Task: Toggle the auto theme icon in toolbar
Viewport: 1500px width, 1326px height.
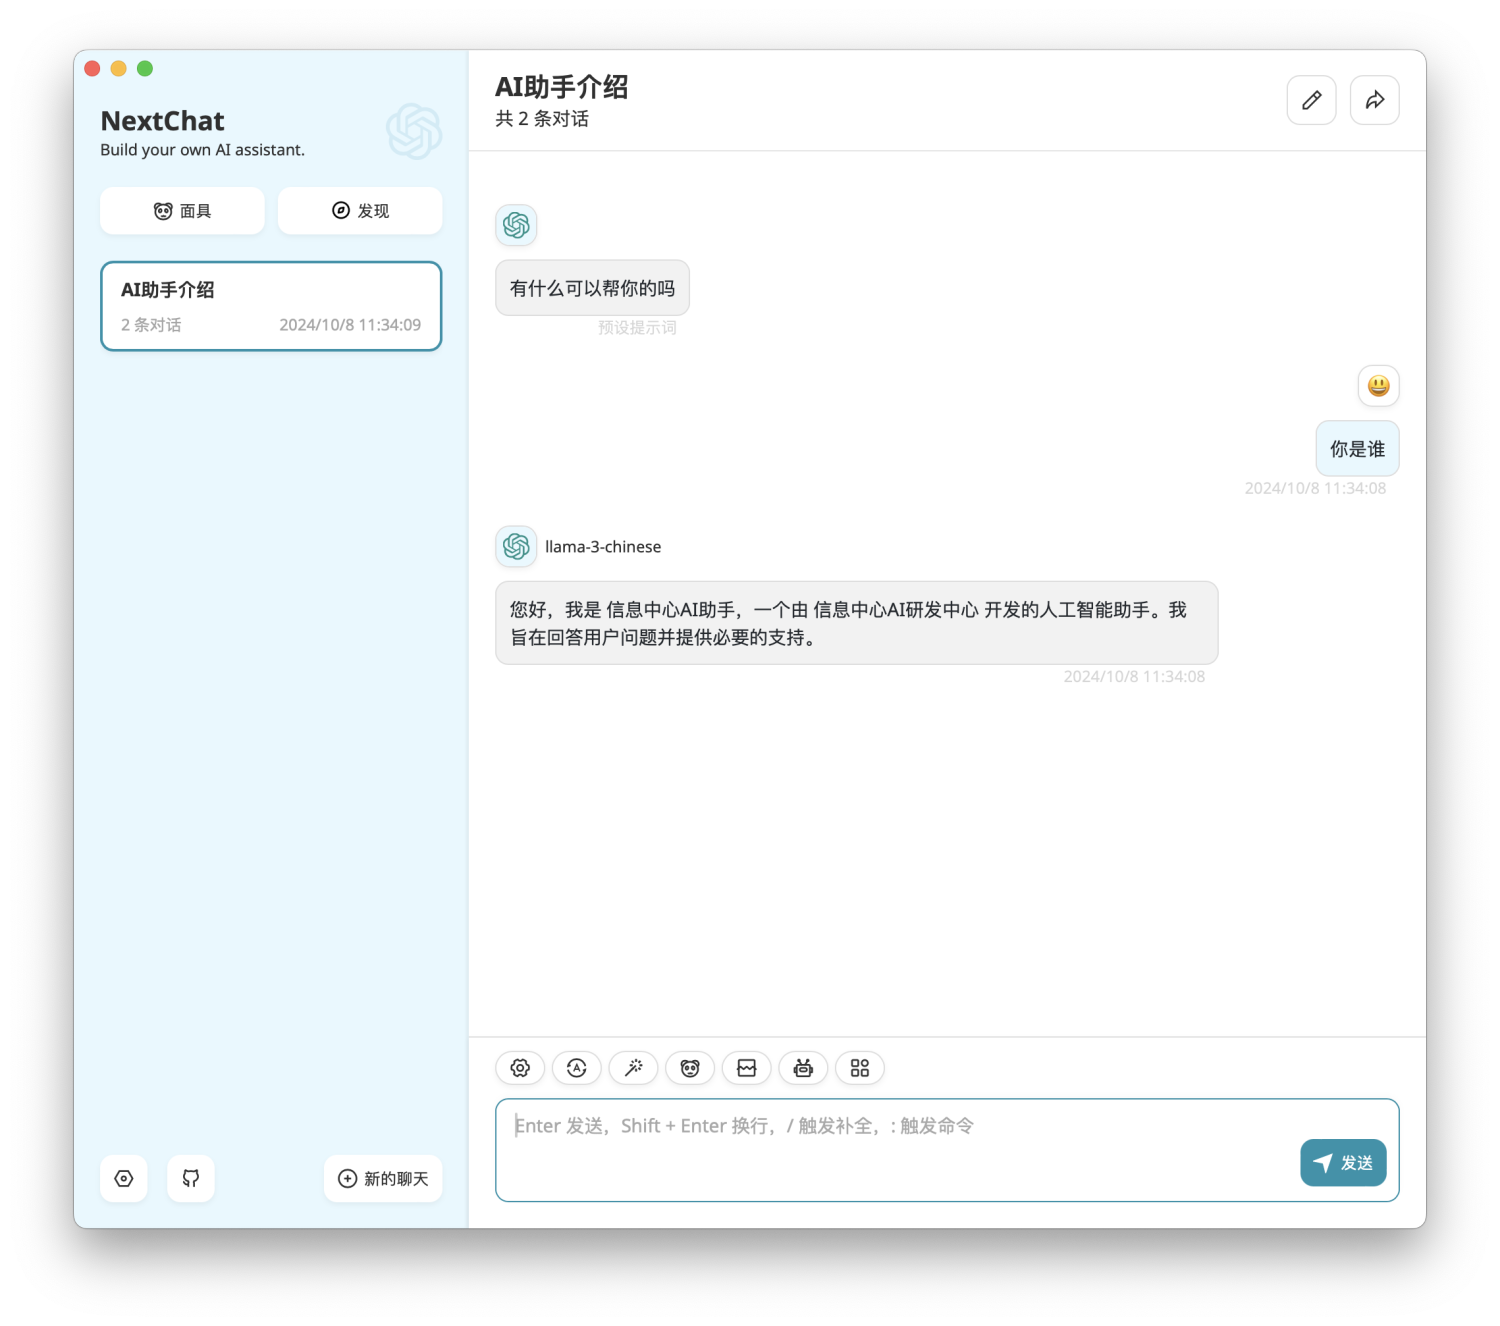Action: pyautogui.click(x=577, y=1068)
